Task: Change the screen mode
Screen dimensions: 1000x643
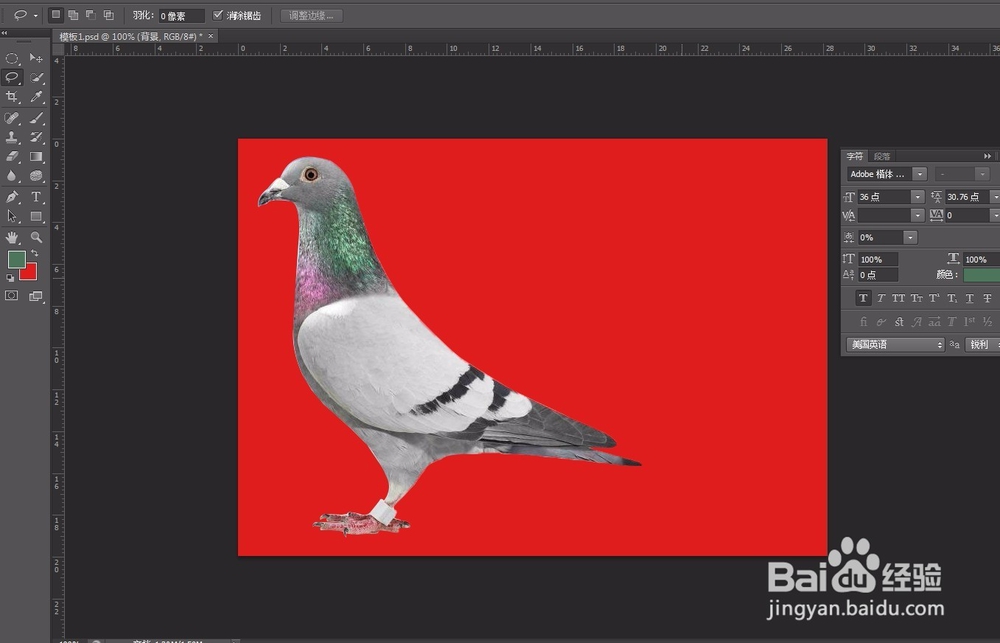Action: [36, 295]
